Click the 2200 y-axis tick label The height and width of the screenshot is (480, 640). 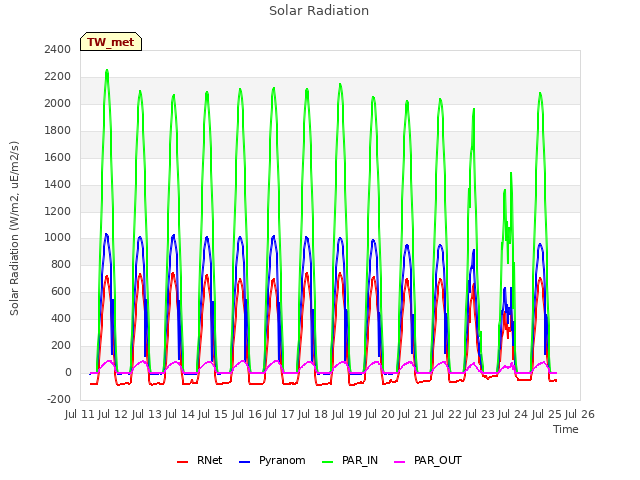click(x=58, y=77)
